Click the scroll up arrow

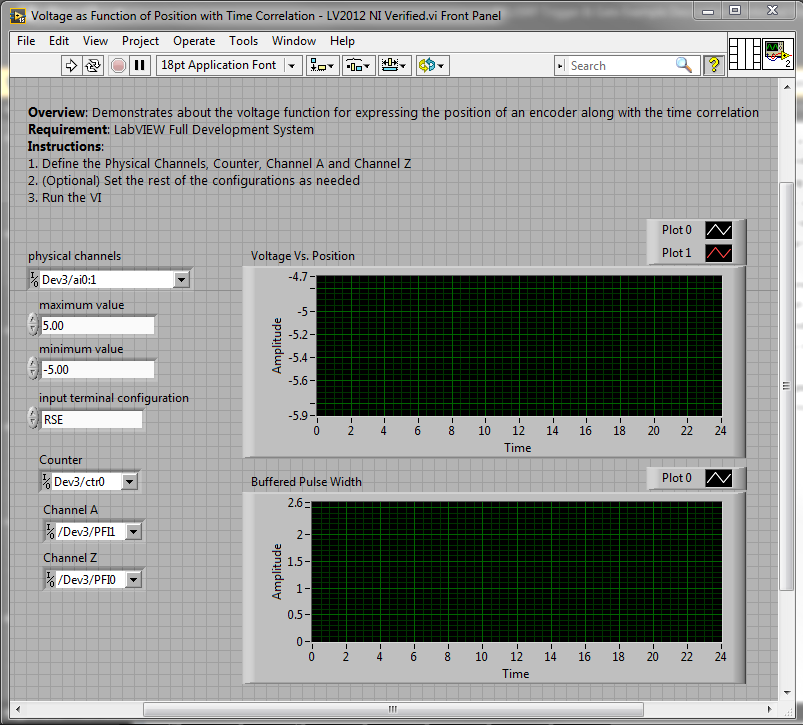(x=787, y=87)
